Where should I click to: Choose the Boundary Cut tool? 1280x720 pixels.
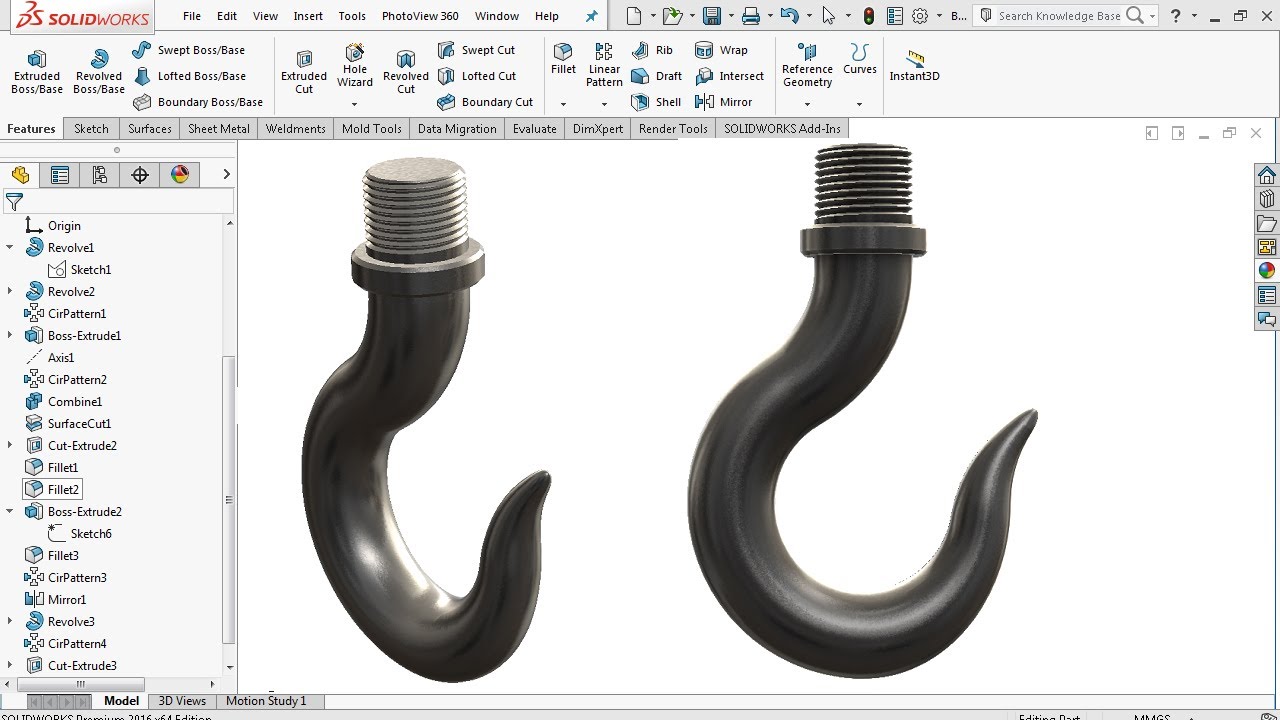pos(486,102)
